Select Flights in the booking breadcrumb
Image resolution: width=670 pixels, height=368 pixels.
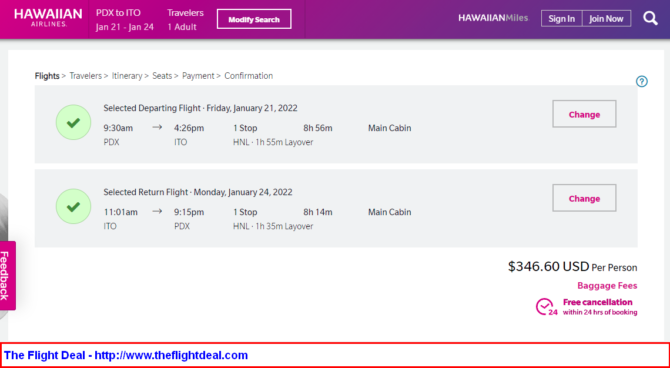click(x=47, y=76)
